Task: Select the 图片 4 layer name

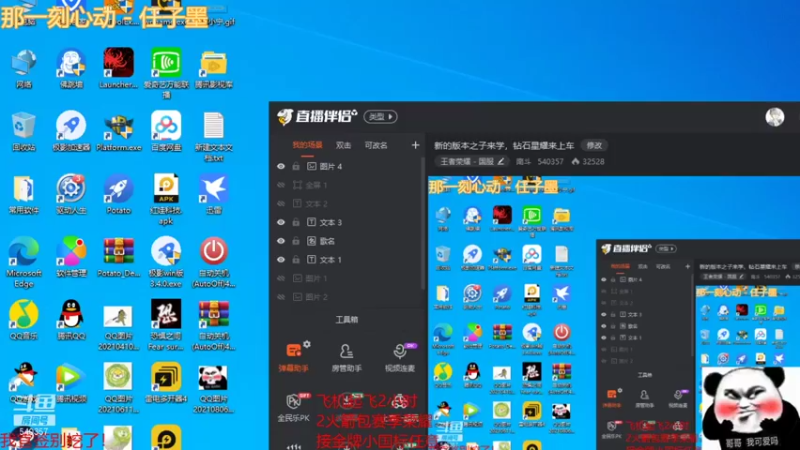Action: [x=331, y=166]
